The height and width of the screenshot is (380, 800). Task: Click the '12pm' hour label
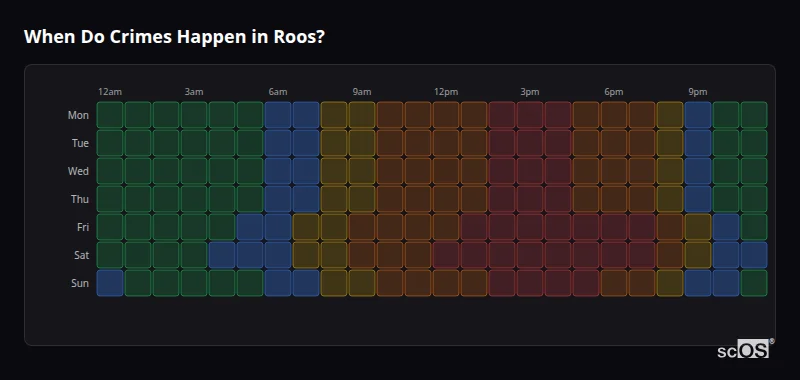pos(446,92)
